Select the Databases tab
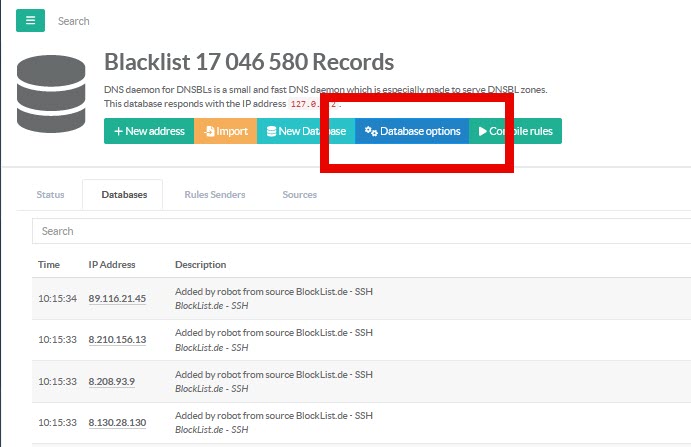 click(x=124, y=194)
